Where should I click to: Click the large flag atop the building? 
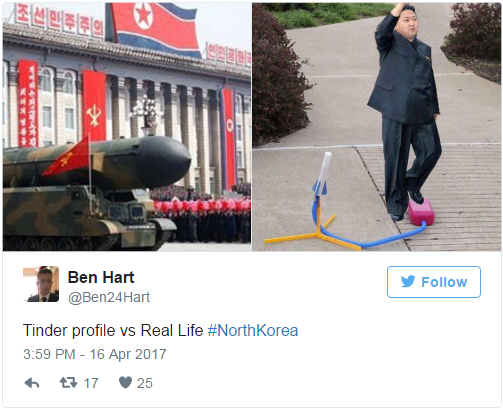click(x=153, y=28)
